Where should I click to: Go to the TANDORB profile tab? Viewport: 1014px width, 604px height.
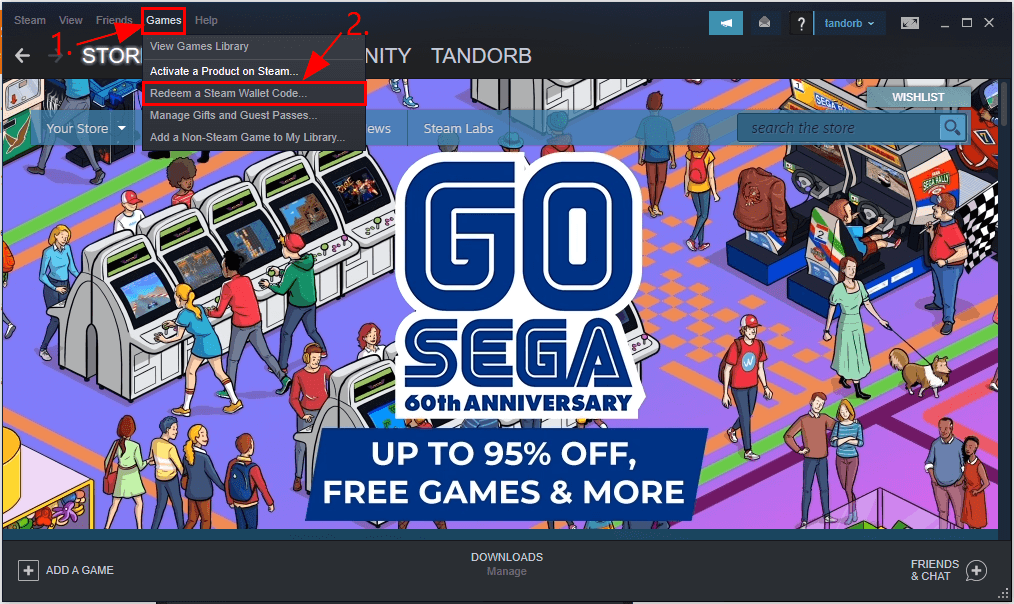click(481, 56)
